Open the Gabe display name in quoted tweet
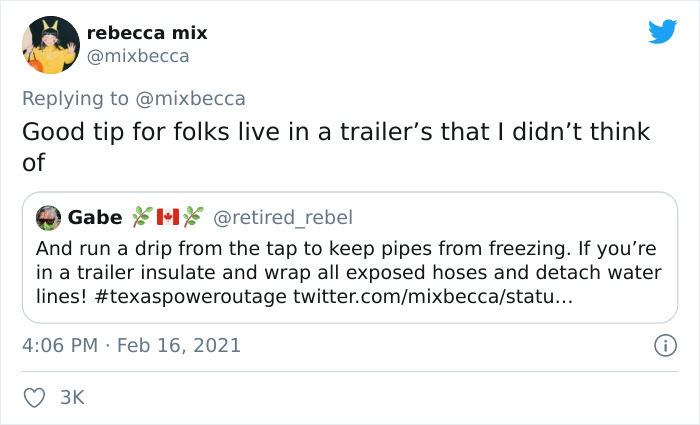 point(95,217)
